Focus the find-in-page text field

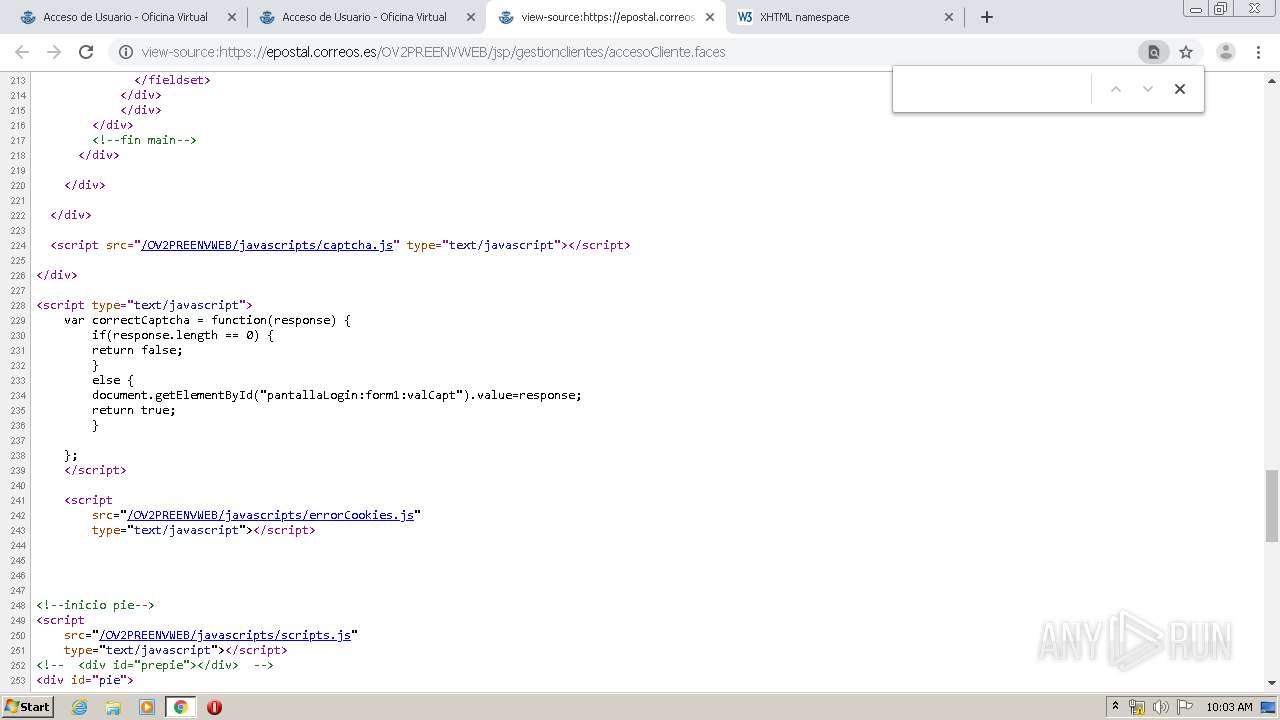993,89
